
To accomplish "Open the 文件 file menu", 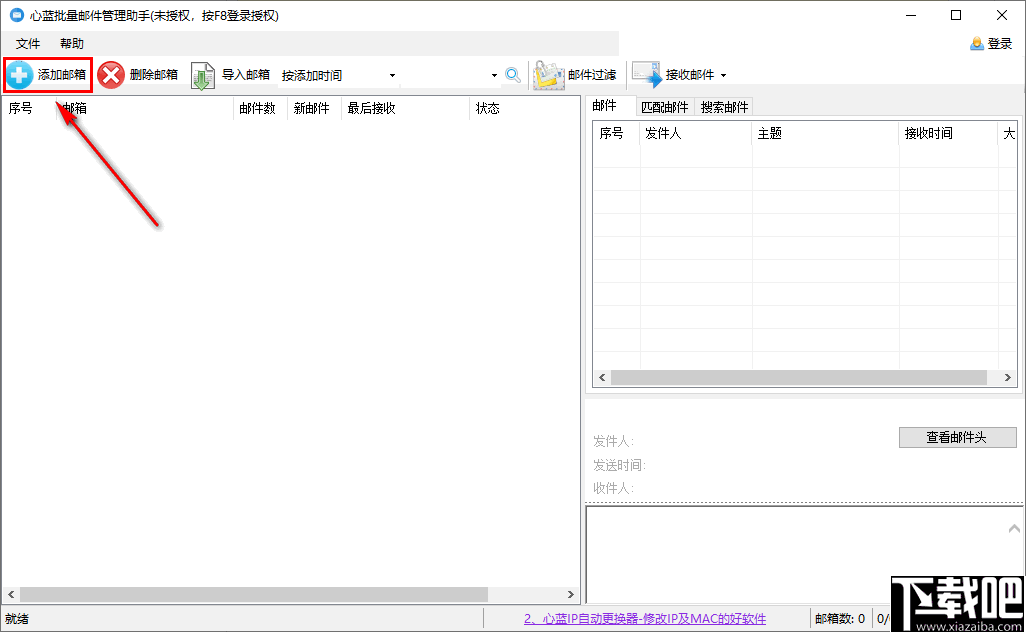I will 28,43.
